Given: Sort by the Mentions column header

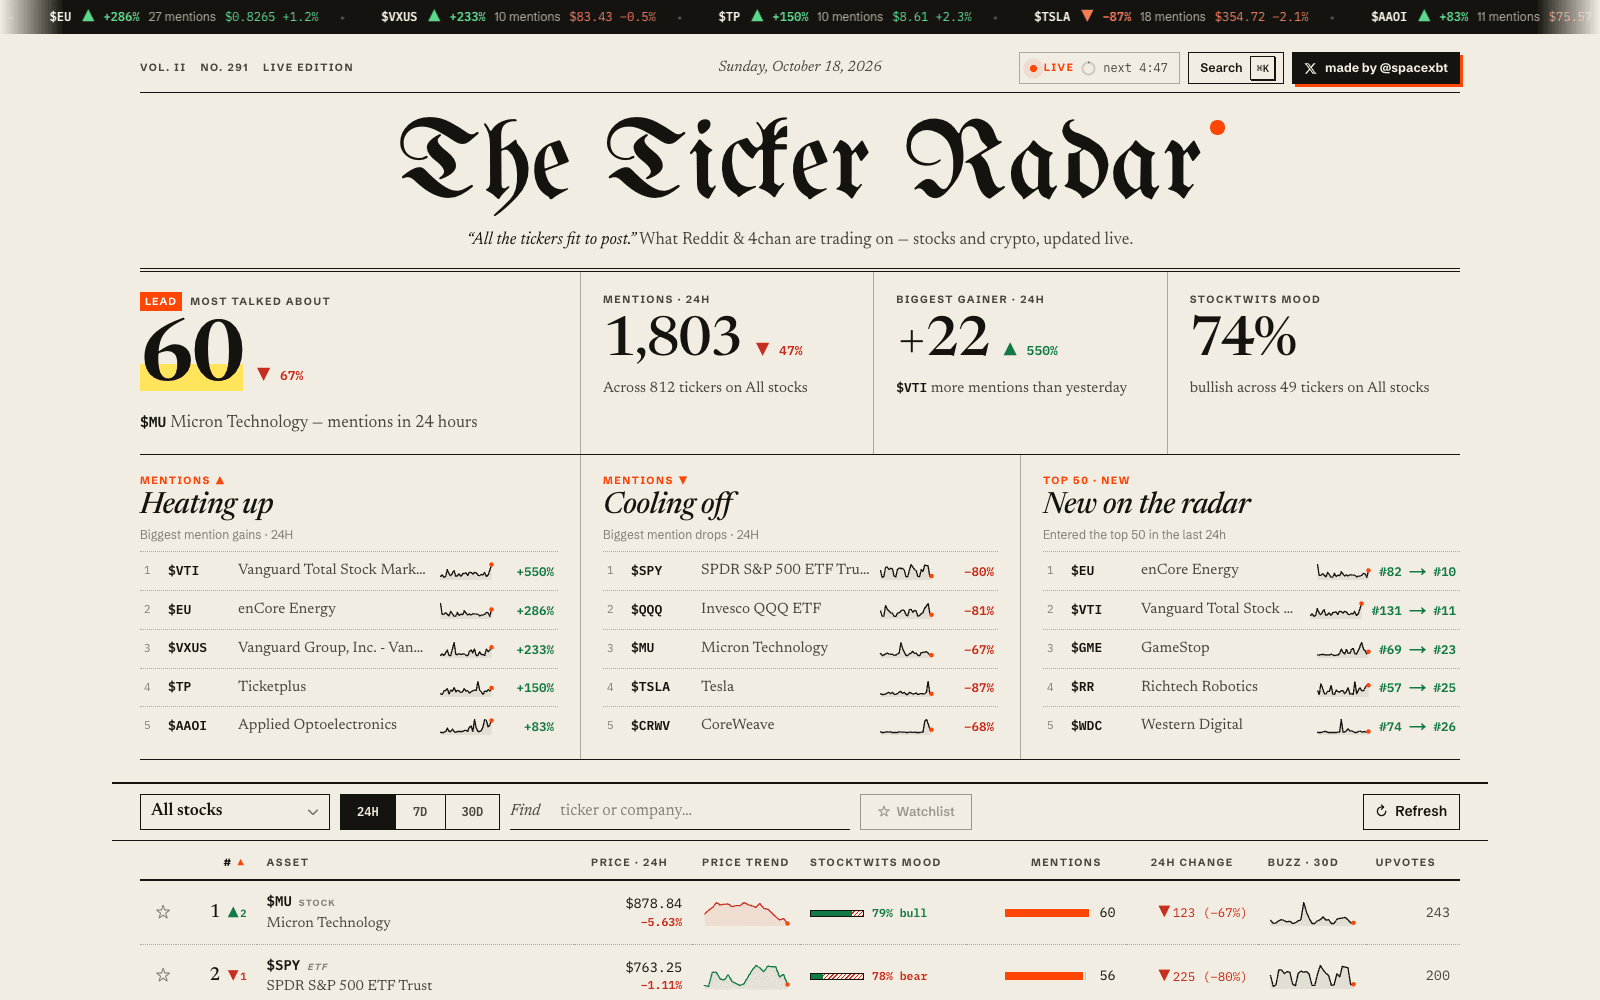Looking at the screenshot, I should (1065, 862).
